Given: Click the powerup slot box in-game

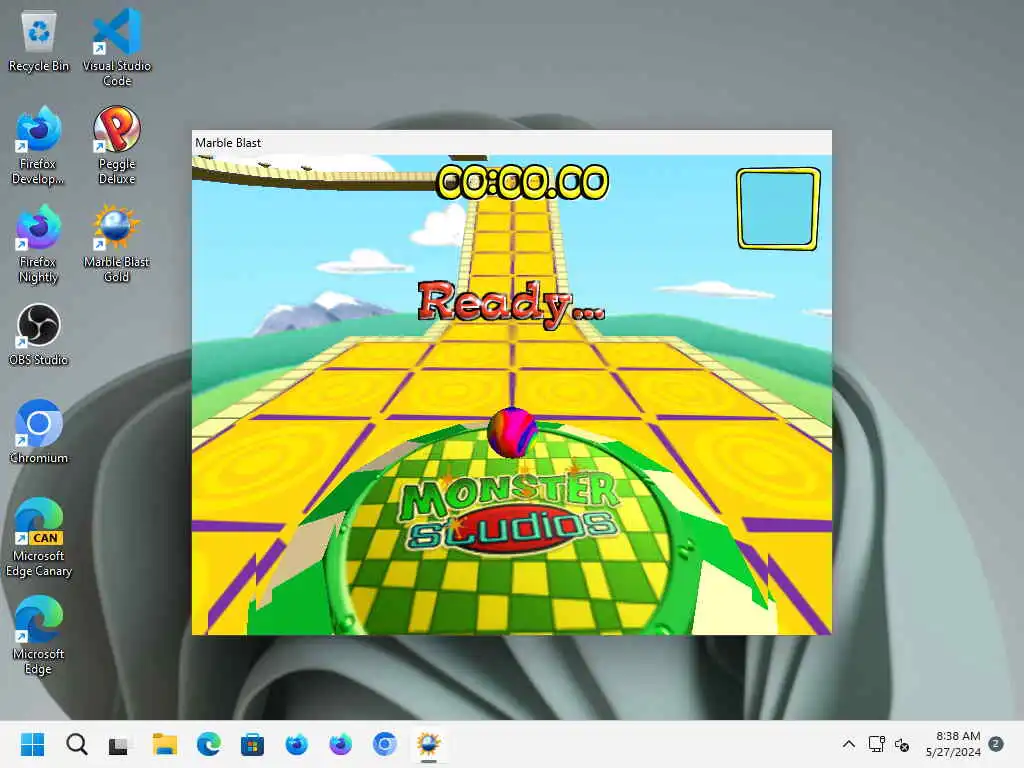Looking at the screenshot, I should pos(778,209).
